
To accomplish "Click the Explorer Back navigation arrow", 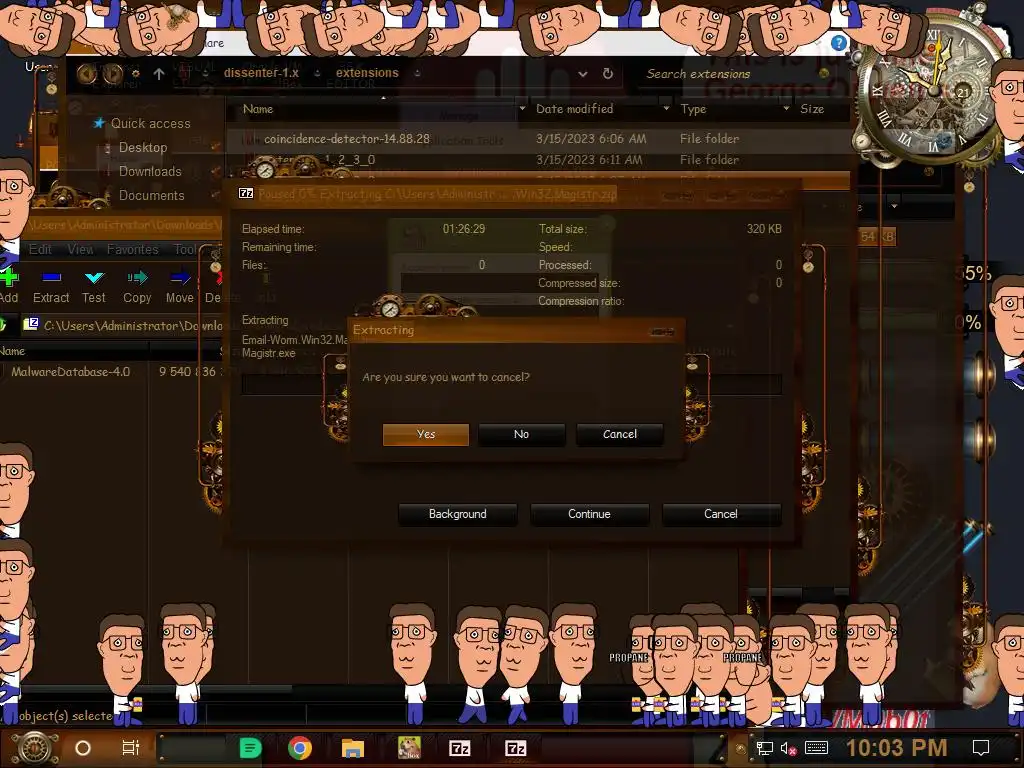I will 87,74.
